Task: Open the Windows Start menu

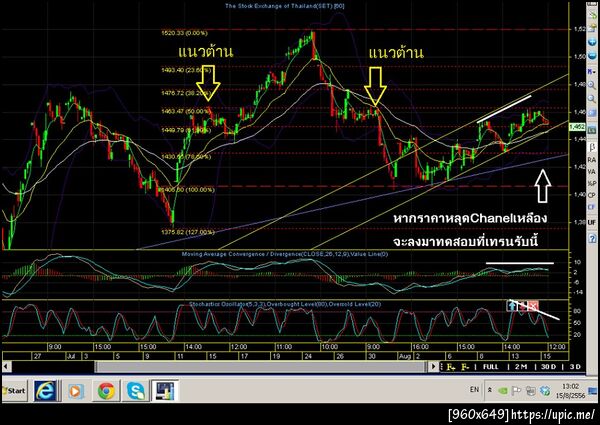Action: (x=15, y=391)
